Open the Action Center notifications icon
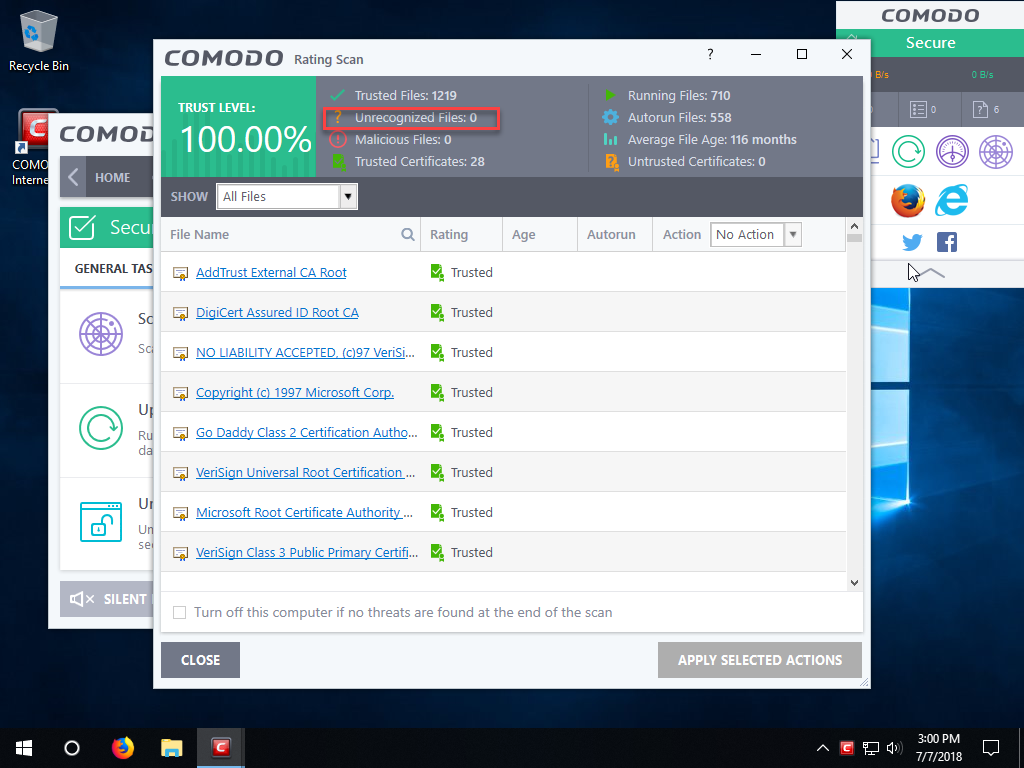 (991, 748)
